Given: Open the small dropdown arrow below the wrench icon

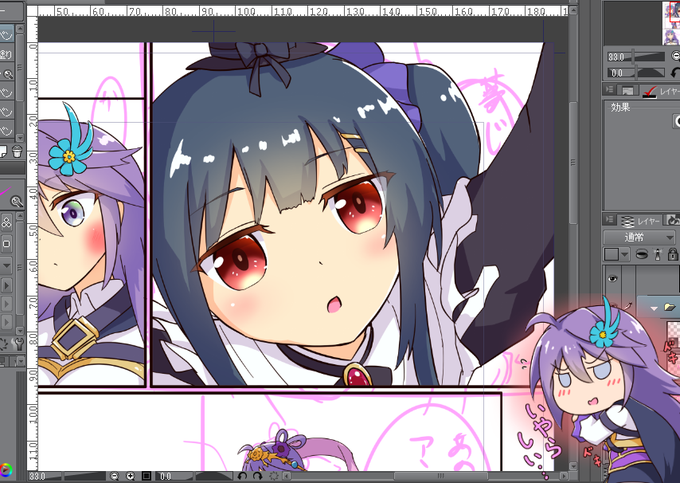Looking at the screenshot, I should [20, 360].
